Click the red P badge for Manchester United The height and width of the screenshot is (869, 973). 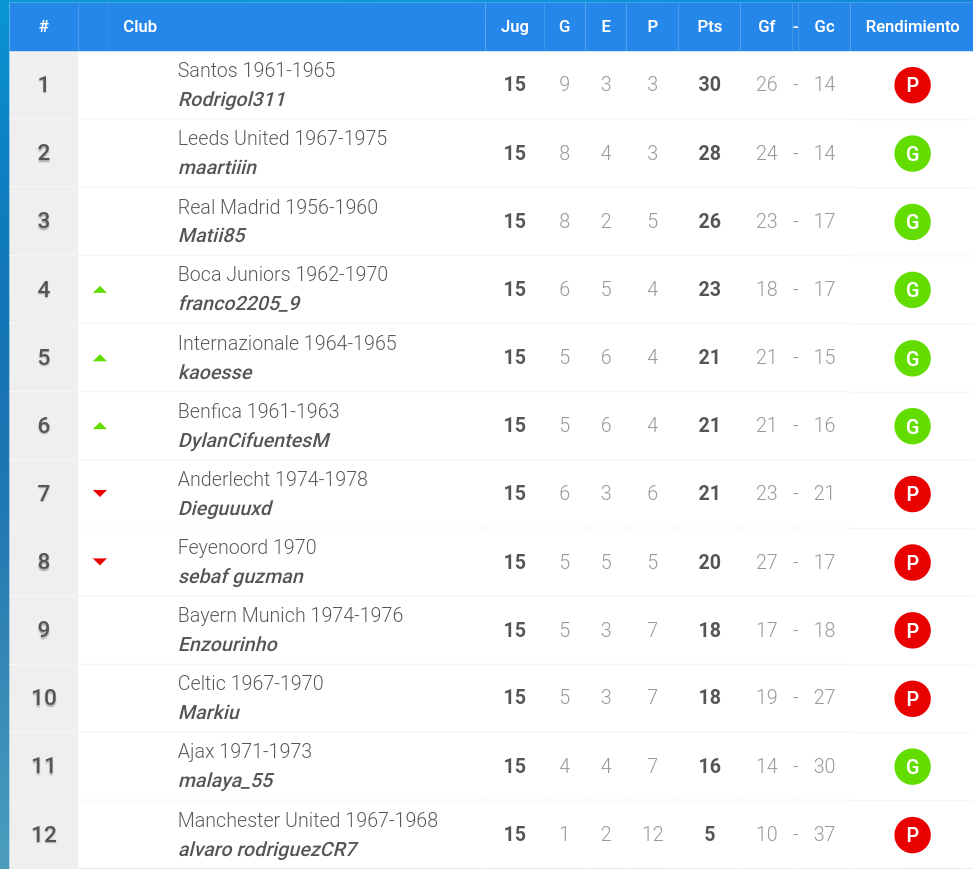pyautogui.click(x=912, y=835)
